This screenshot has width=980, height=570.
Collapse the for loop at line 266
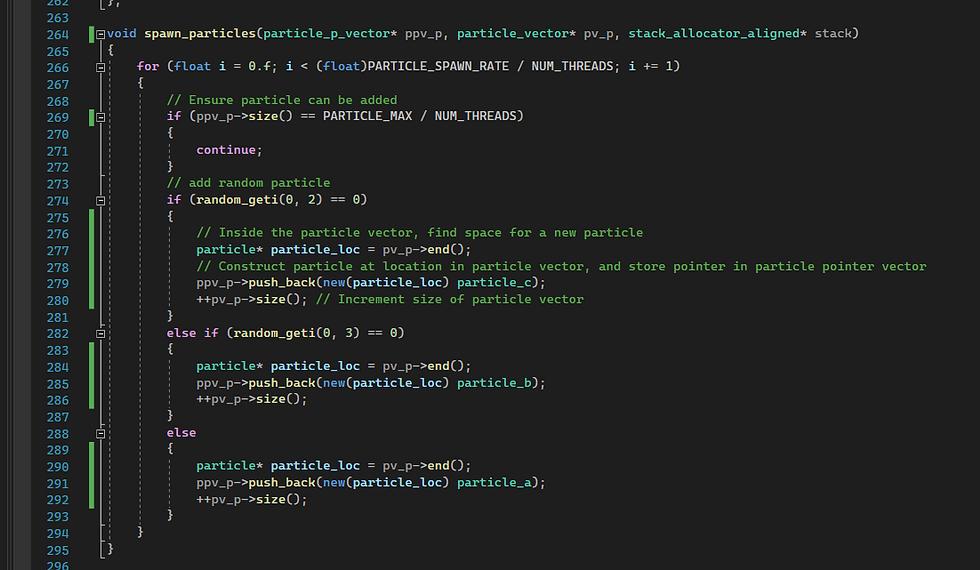coord(101,68)
